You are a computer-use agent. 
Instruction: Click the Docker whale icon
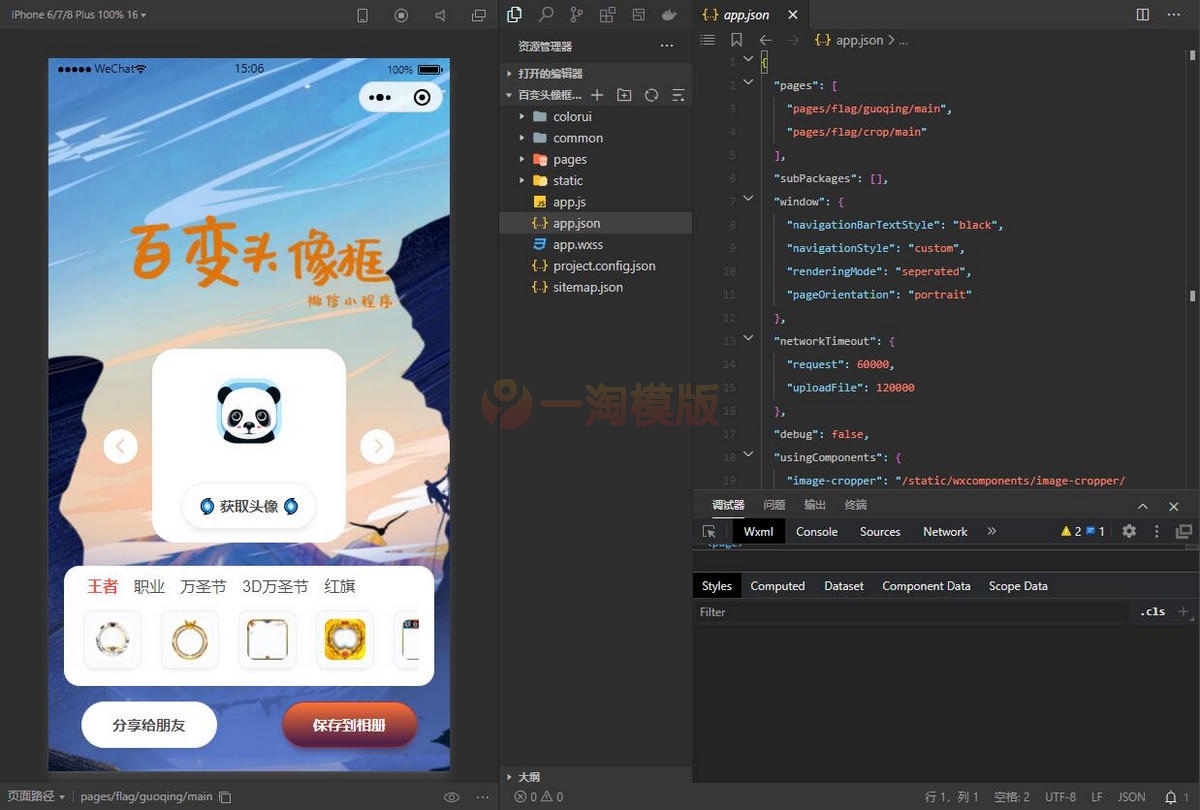click(668, 15)
